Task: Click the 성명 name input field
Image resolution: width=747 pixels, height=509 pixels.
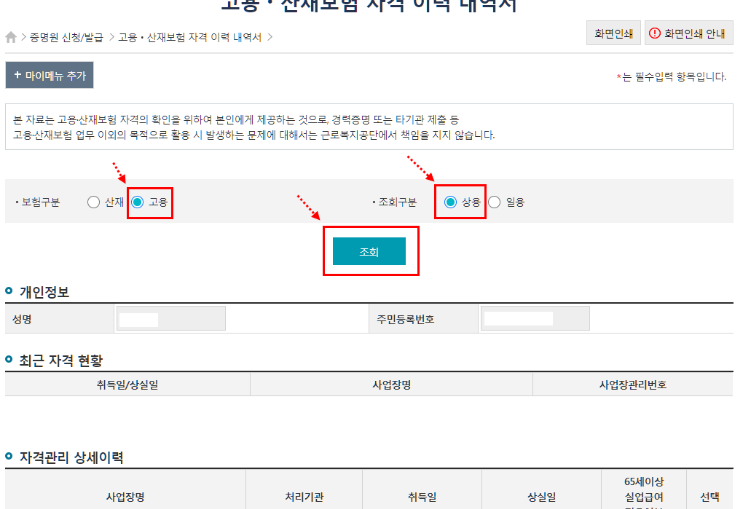Action: [171, 319]
